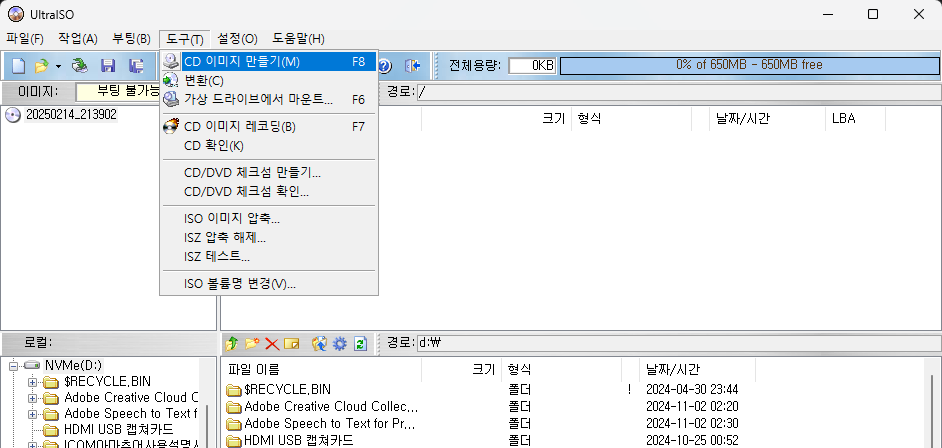Click the Save As toolbar icon

click(135, 66)
